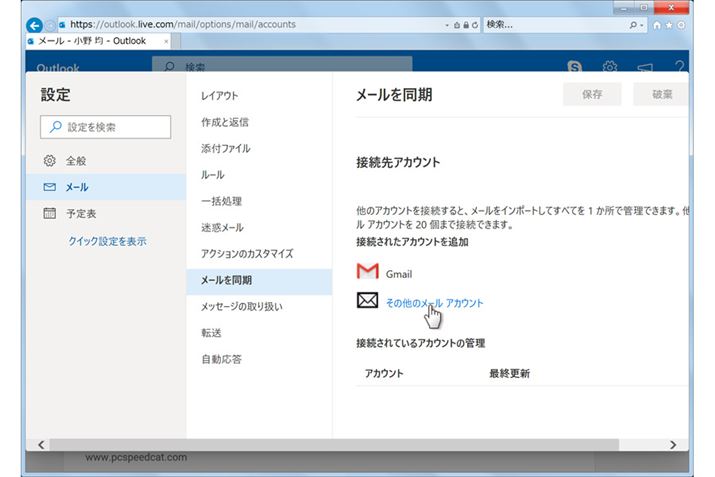Click the help question mark icon
This screenshot has width=715, height=477.
click(x=679, y=67)
